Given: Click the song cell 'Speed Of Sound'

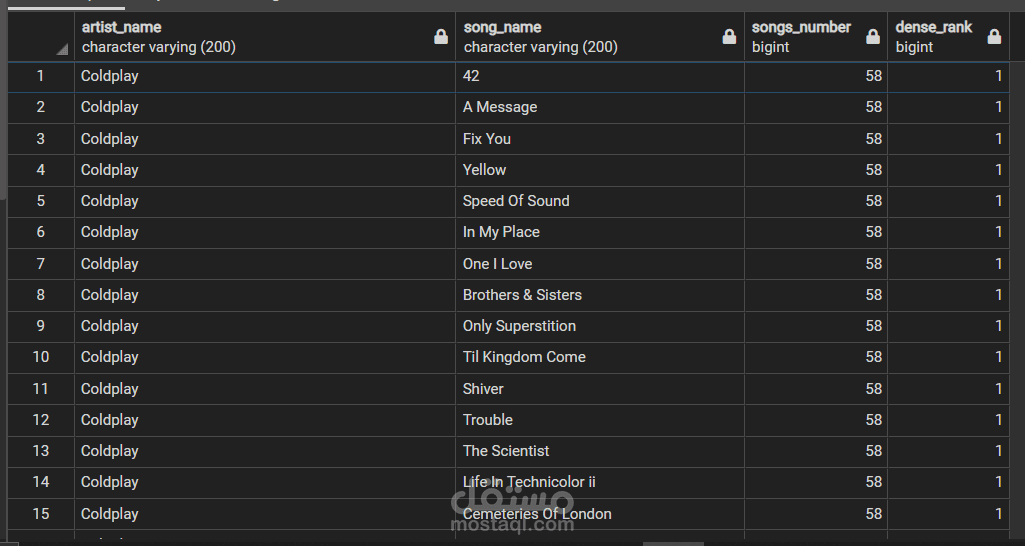Looking at the screenshot, I should click(x=599, y=201).
